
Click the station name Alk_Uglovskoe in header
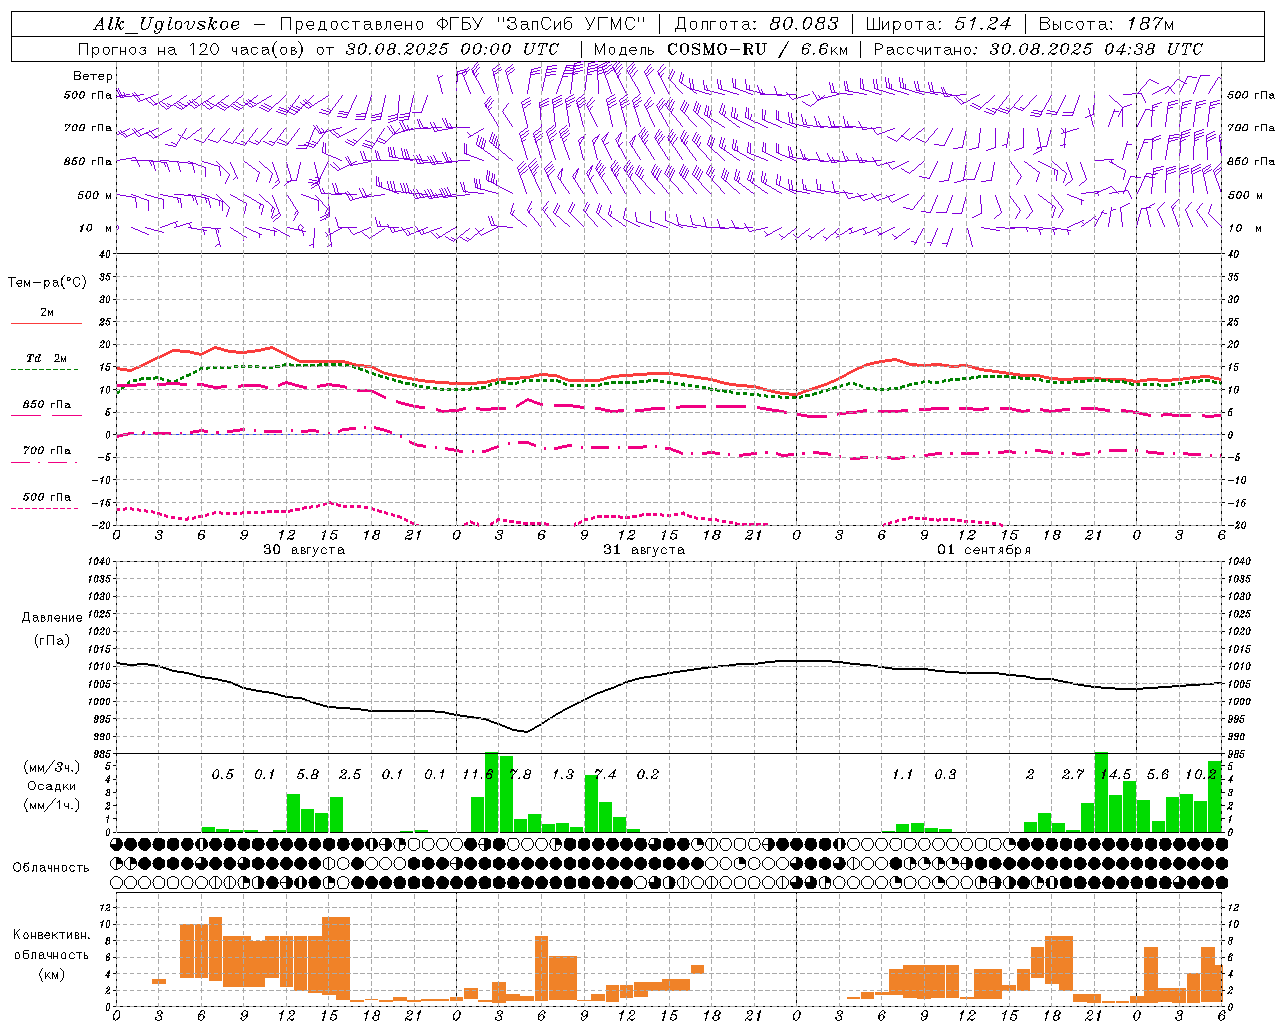point(167,24)
